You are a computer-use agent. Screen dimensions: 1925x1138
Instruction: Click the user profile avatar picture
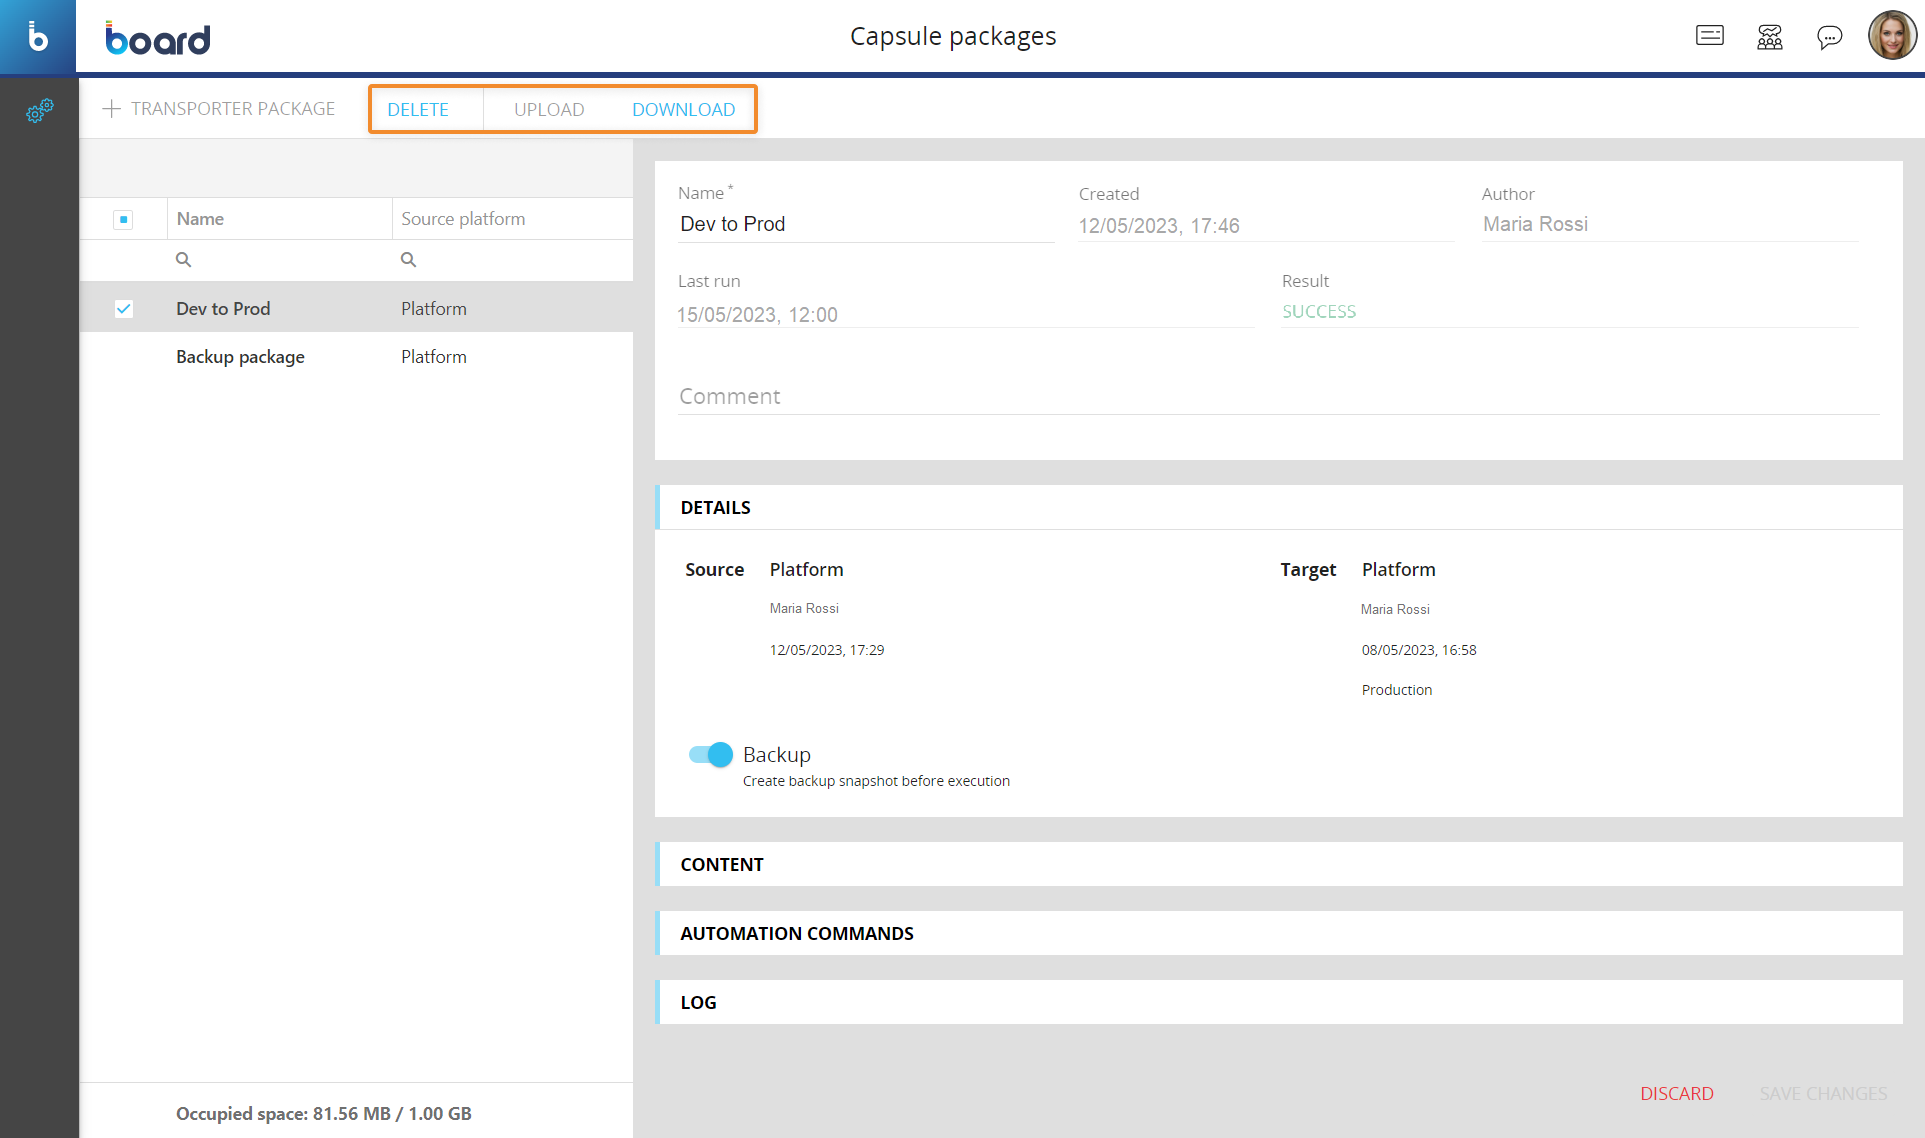coord(1891,36)
